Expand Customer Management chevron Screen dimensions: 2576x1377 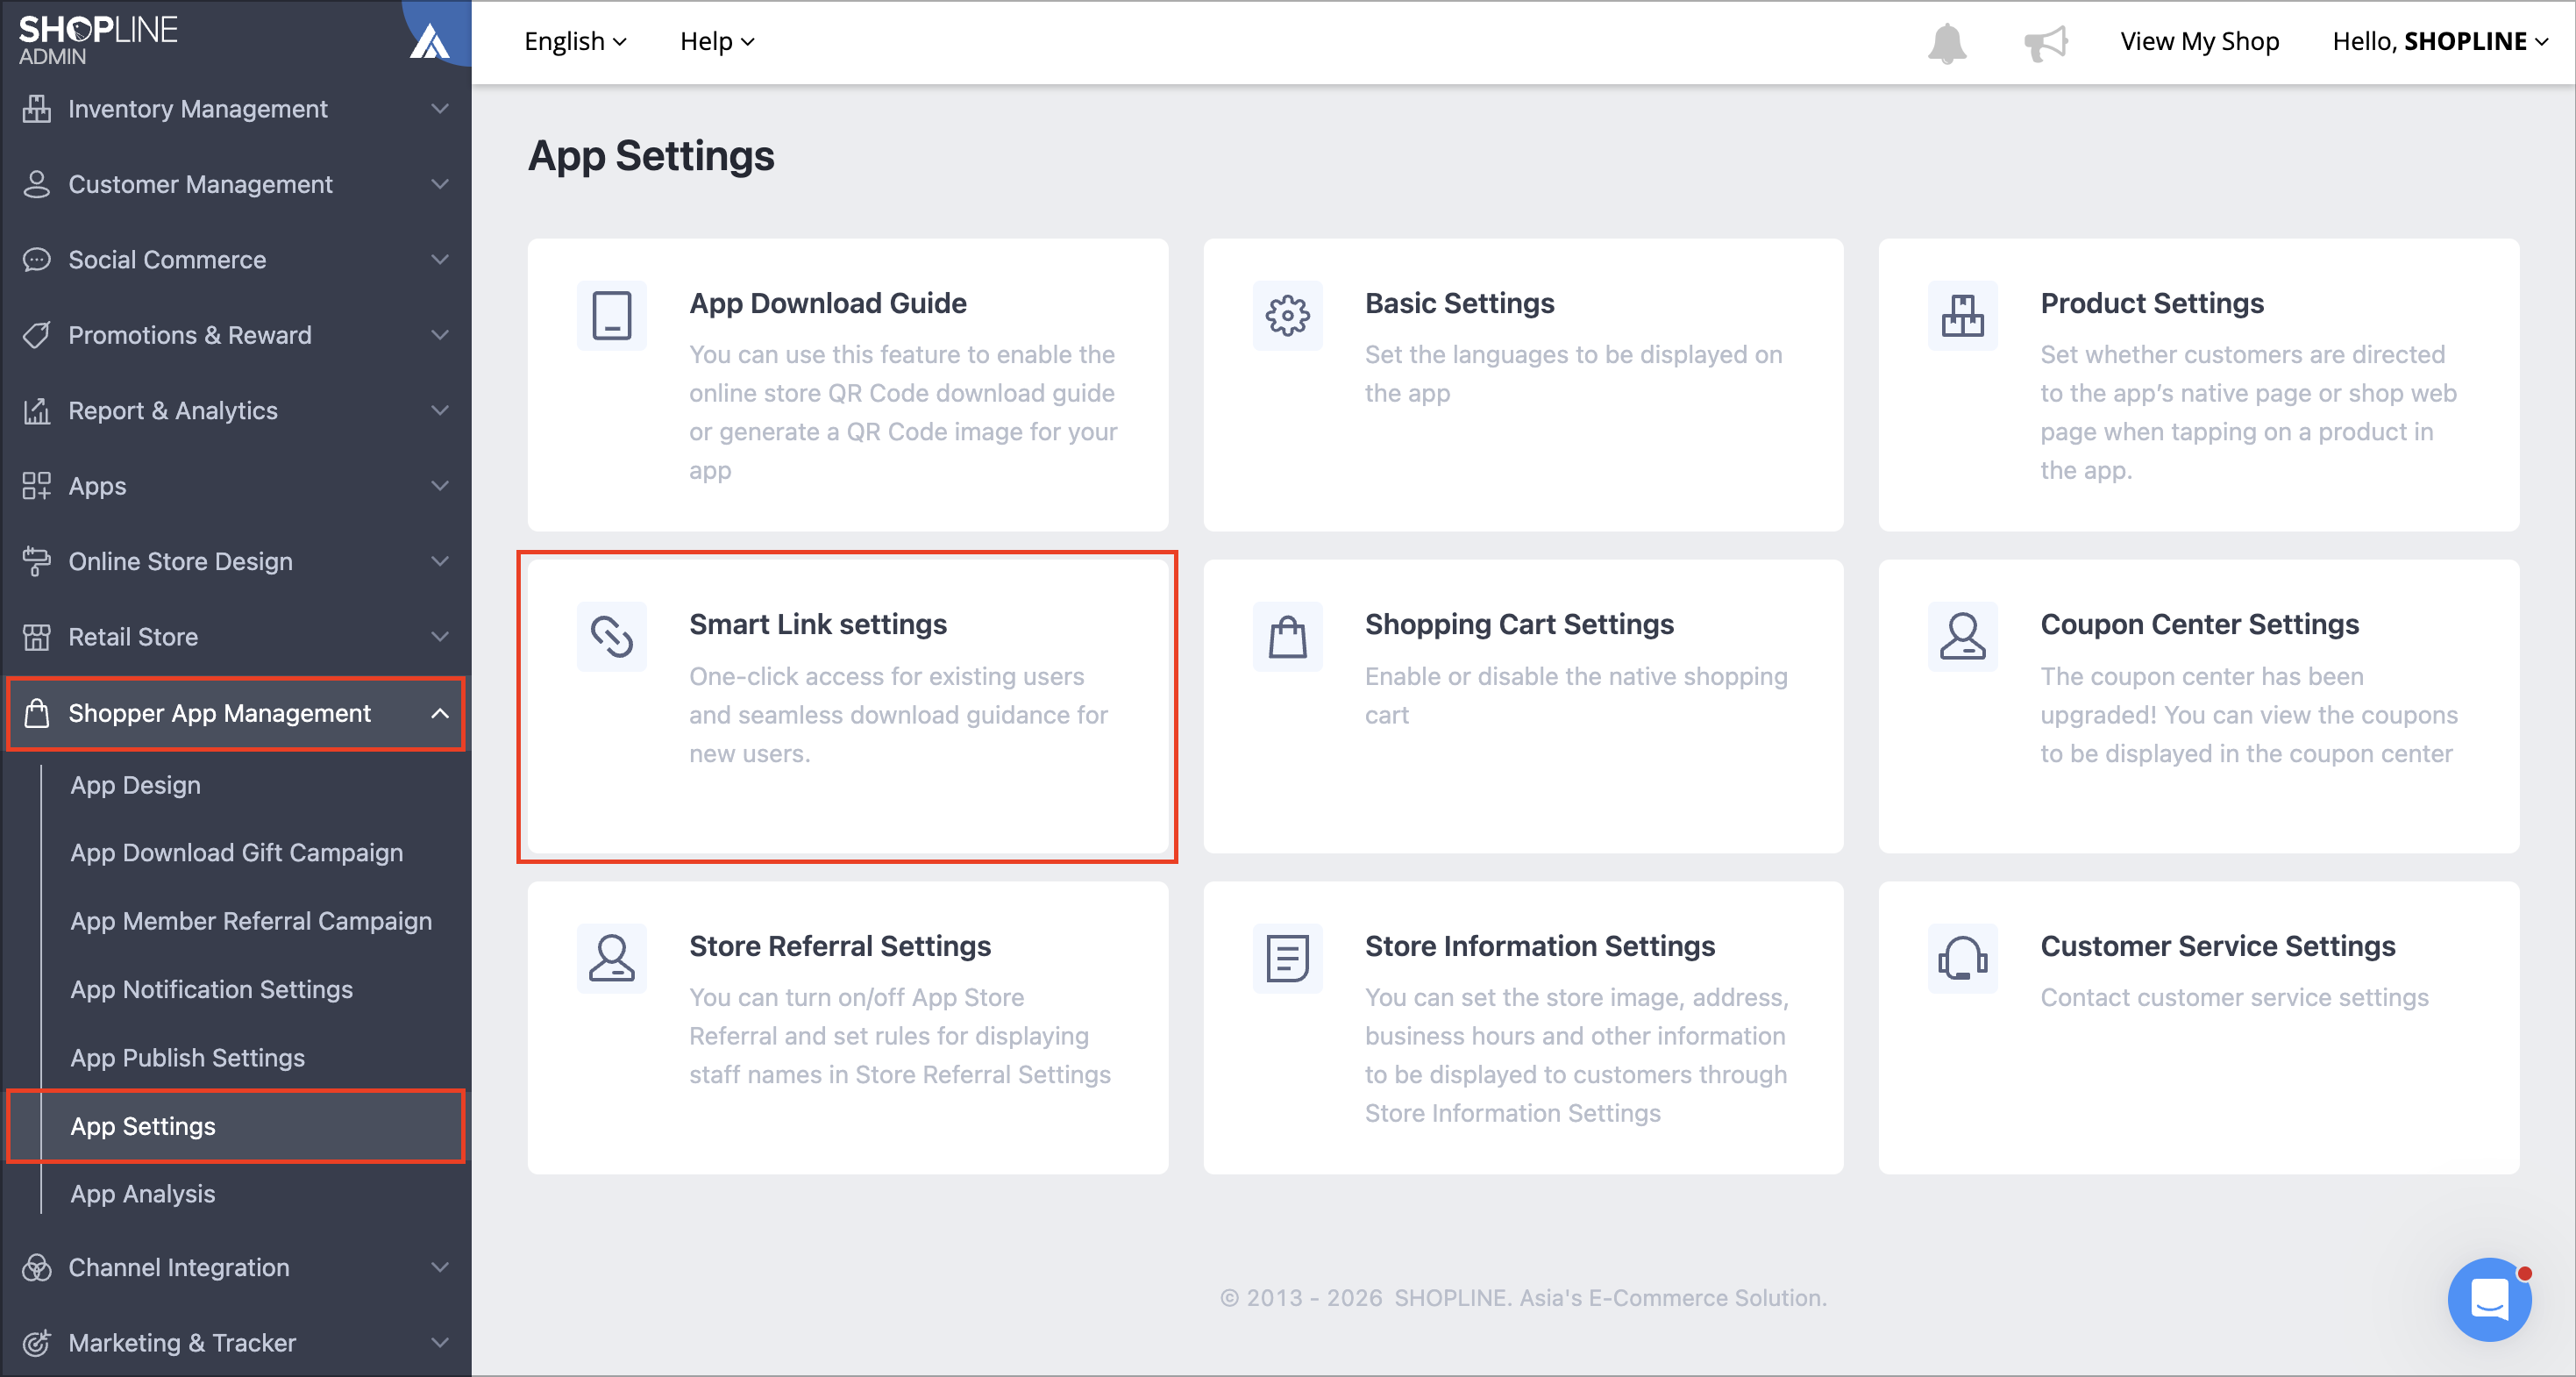coord(440,184)
